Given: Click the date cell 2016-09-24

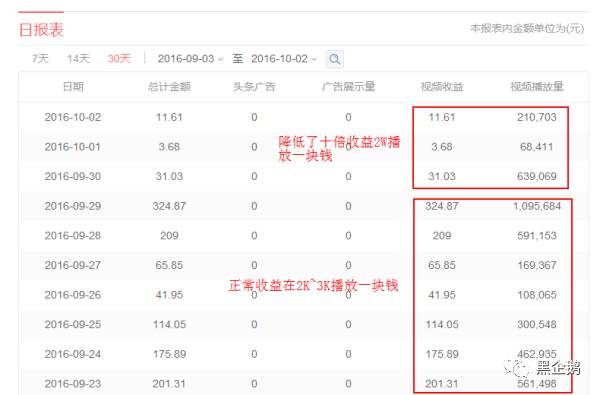Looking at the screenshot, I should [73, 354].
